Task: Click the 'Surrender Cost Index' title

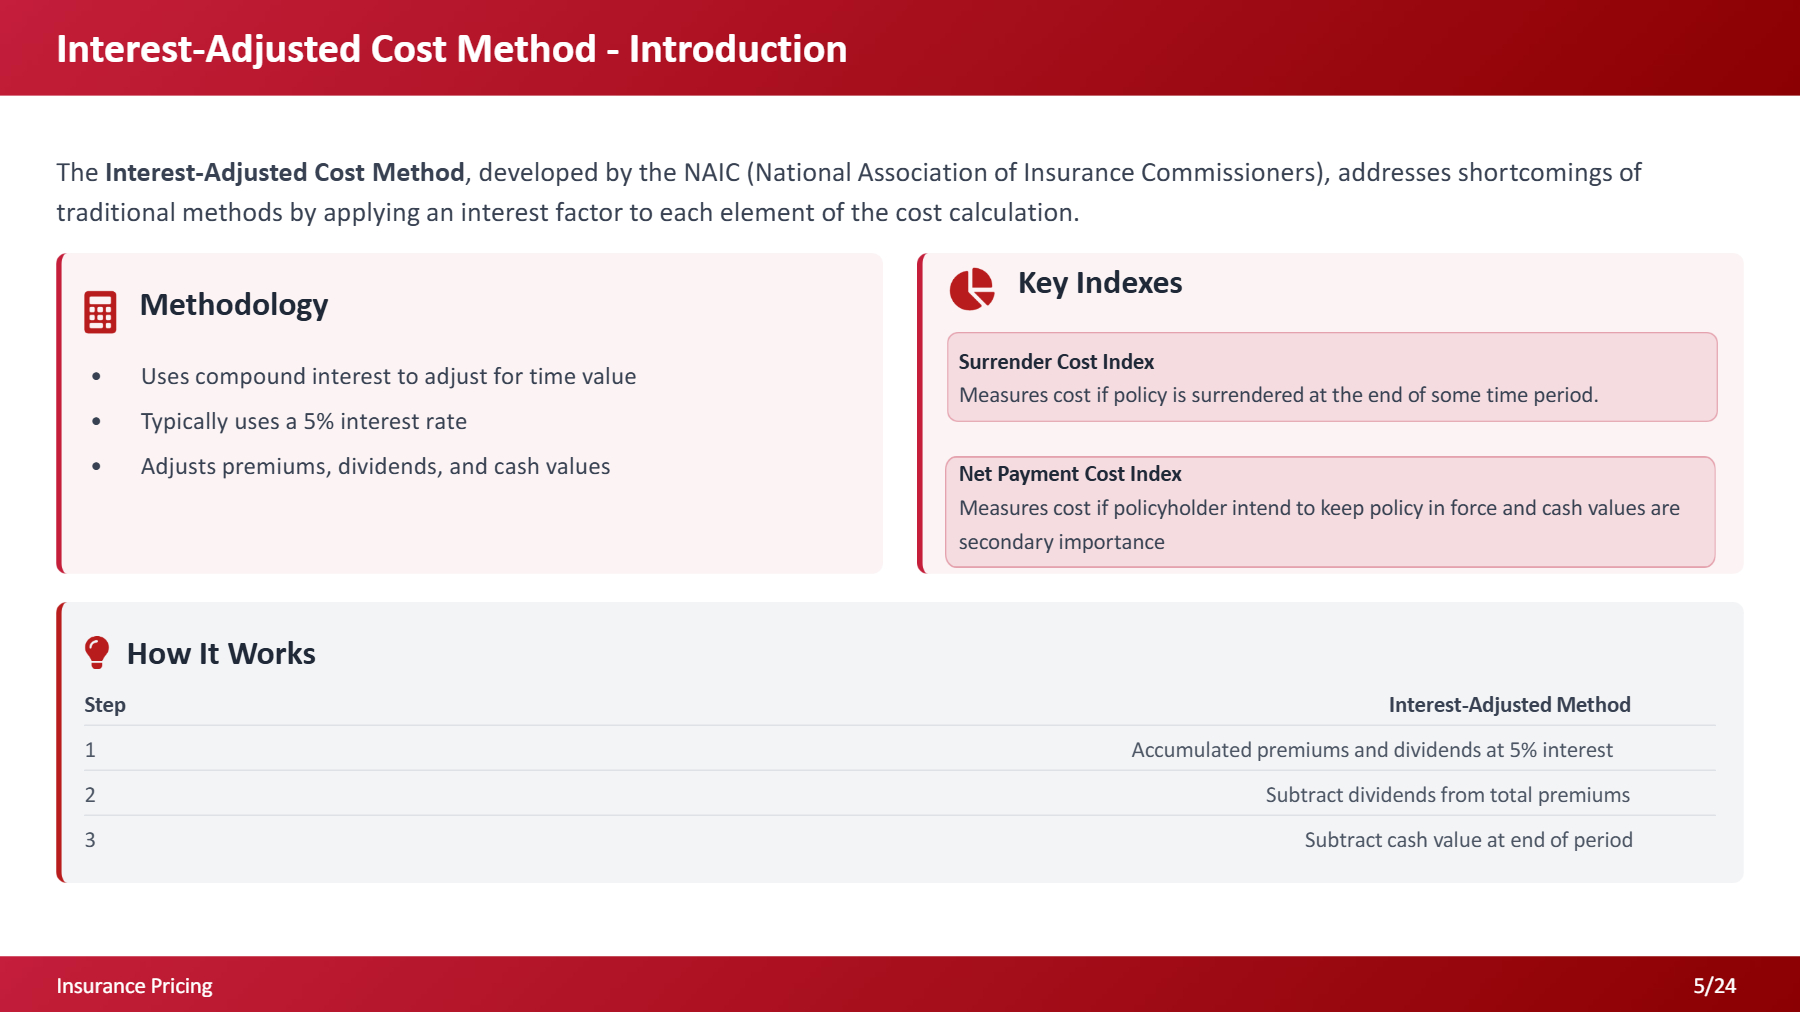Action: 1056,362
